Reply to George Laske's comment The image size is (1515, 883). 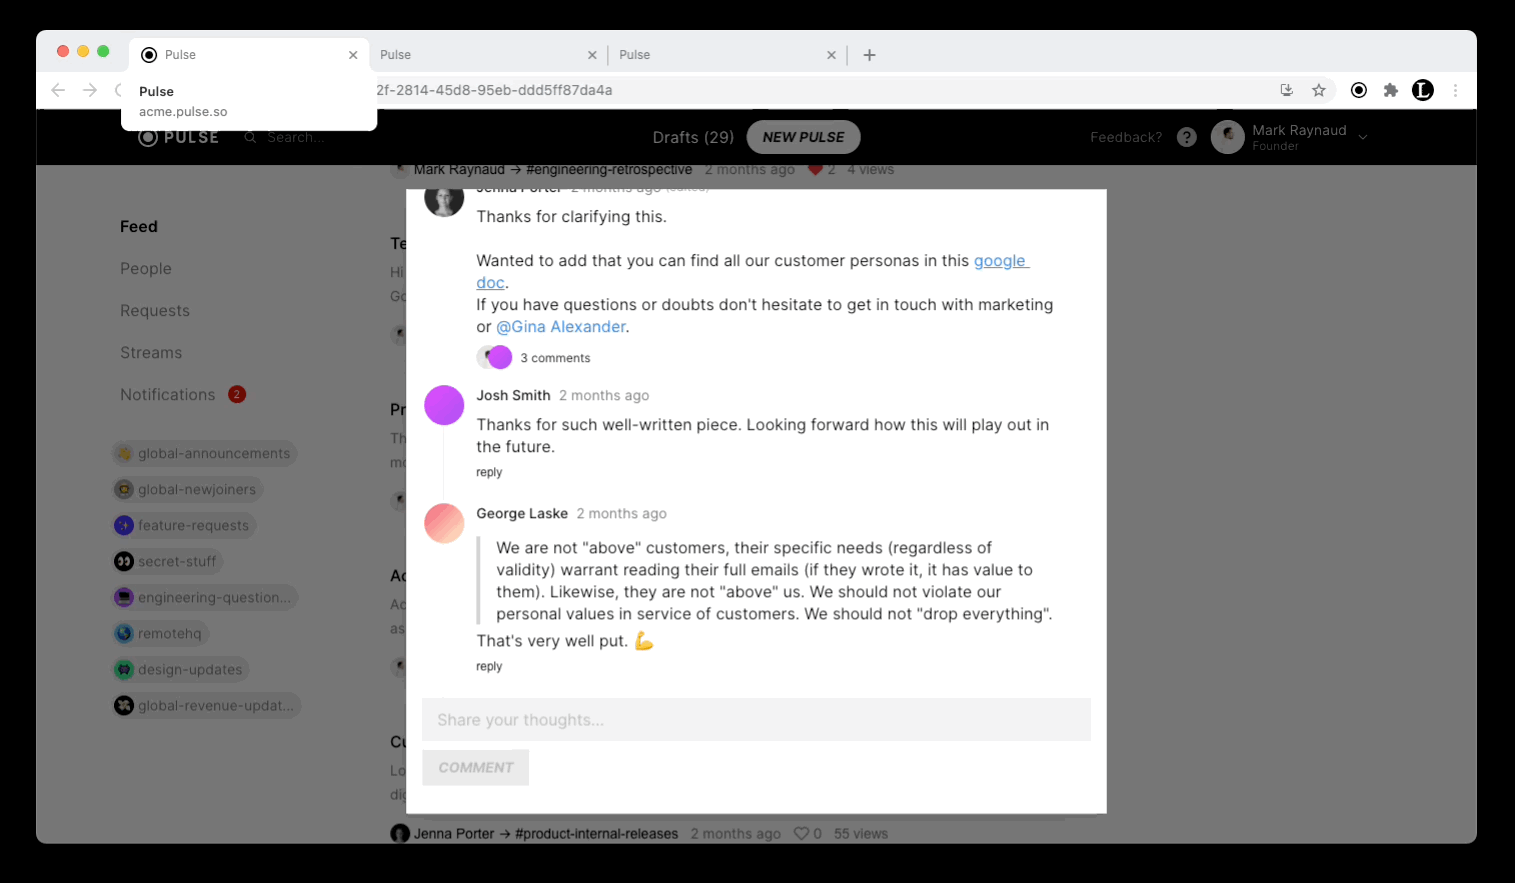point(489,667)
